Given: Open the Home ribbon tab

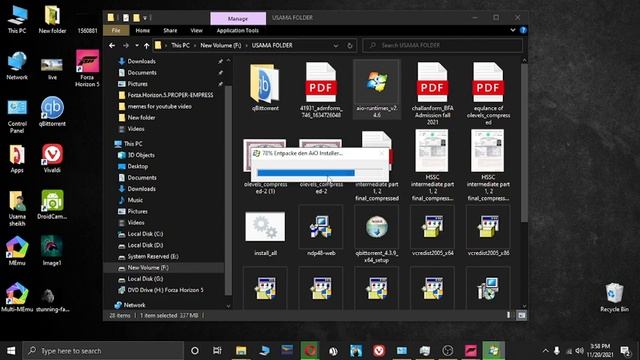Looking at the screenshot, I should (x=142, y=31).
